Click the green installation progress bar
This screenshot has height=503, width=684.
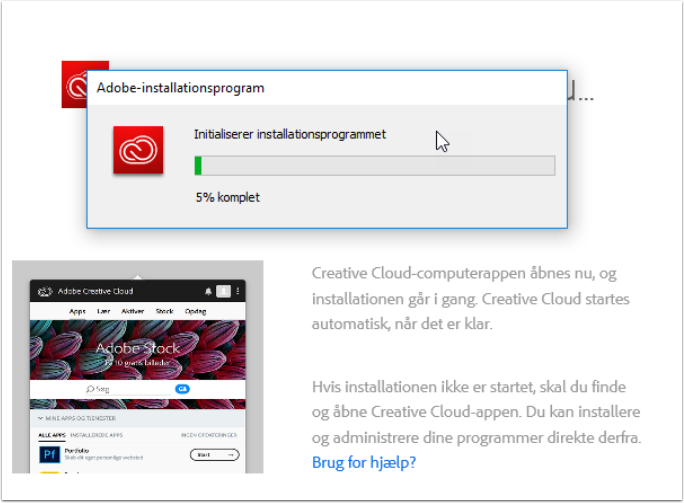[x=375, y=166]
